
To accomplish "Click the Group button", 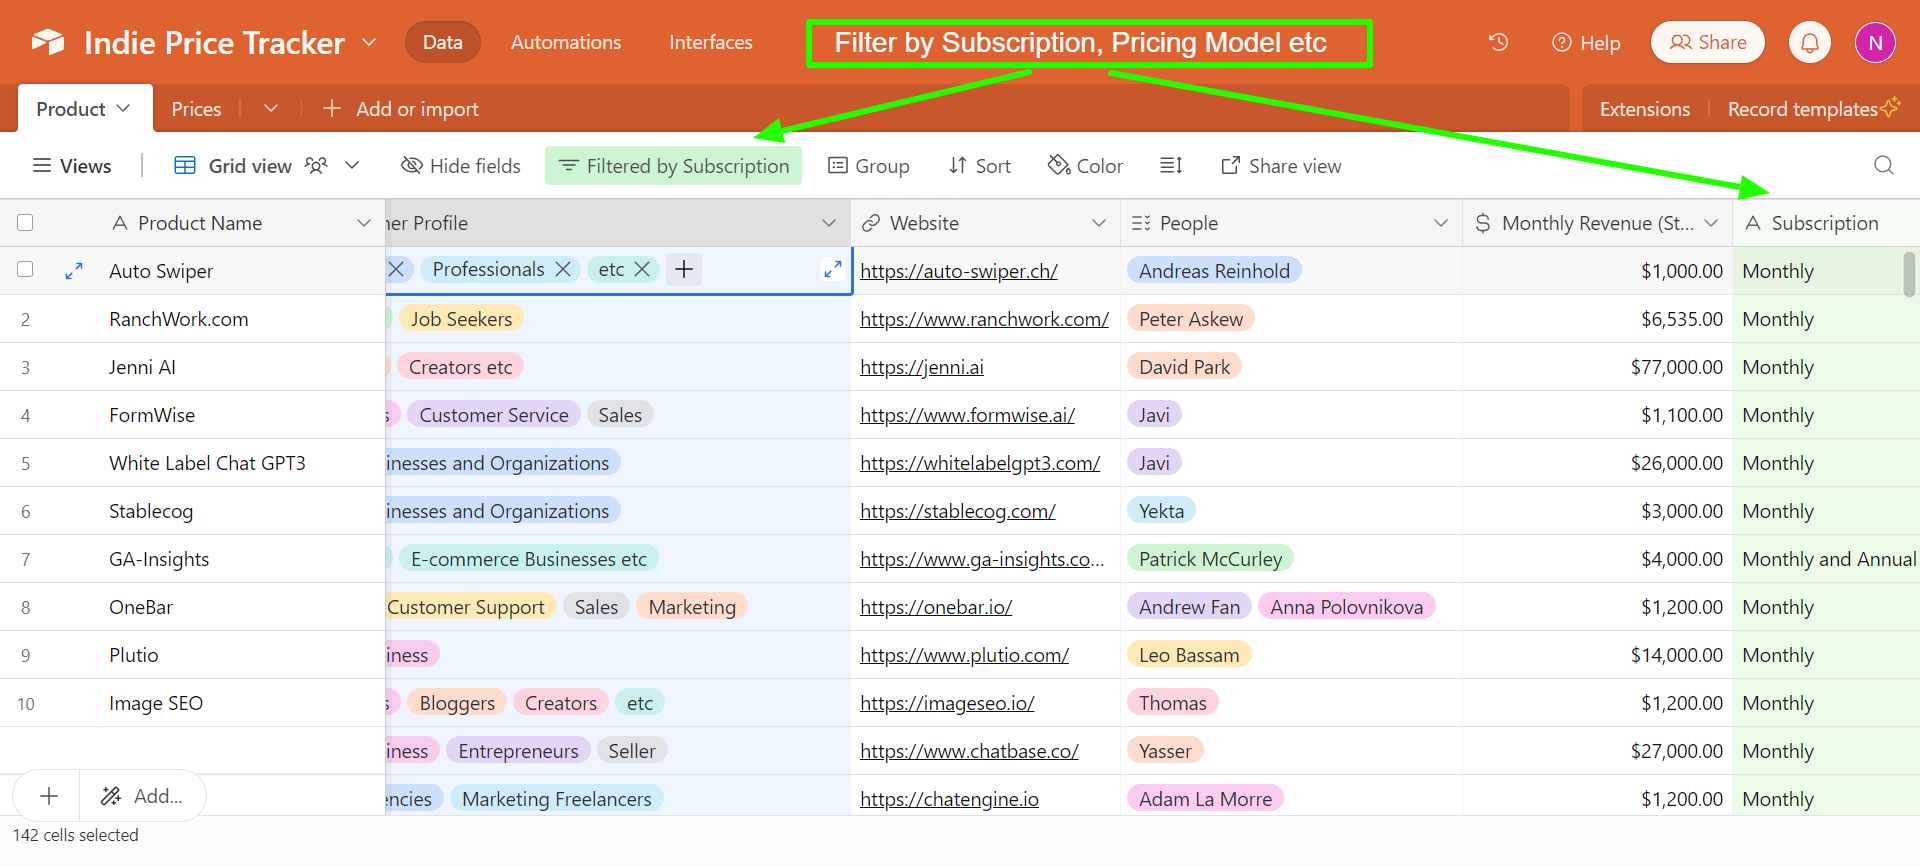I will (869, 165).
